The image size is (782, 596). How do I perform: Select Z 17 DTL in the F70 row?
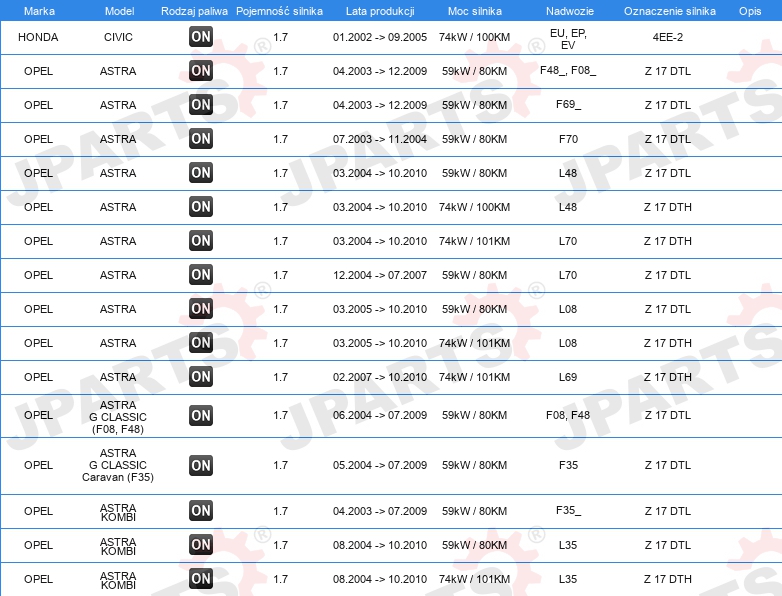pyautogui.click(x=668, y=139)
